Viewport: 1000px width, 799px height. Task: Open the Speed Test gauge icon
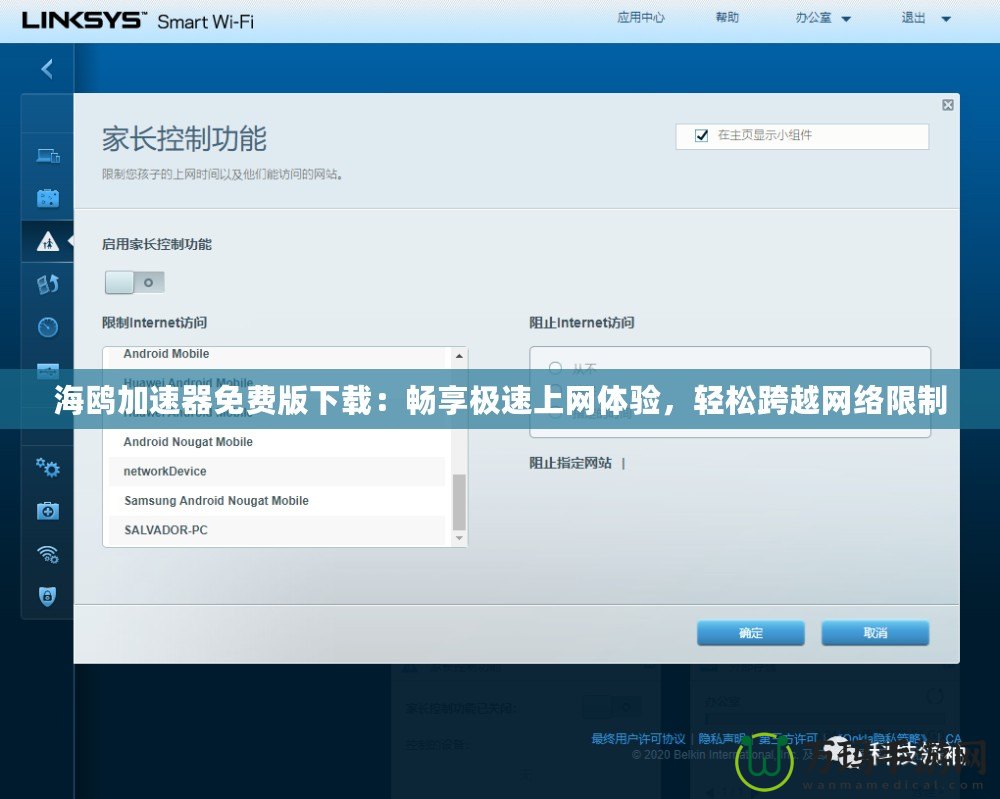[48, 327]
